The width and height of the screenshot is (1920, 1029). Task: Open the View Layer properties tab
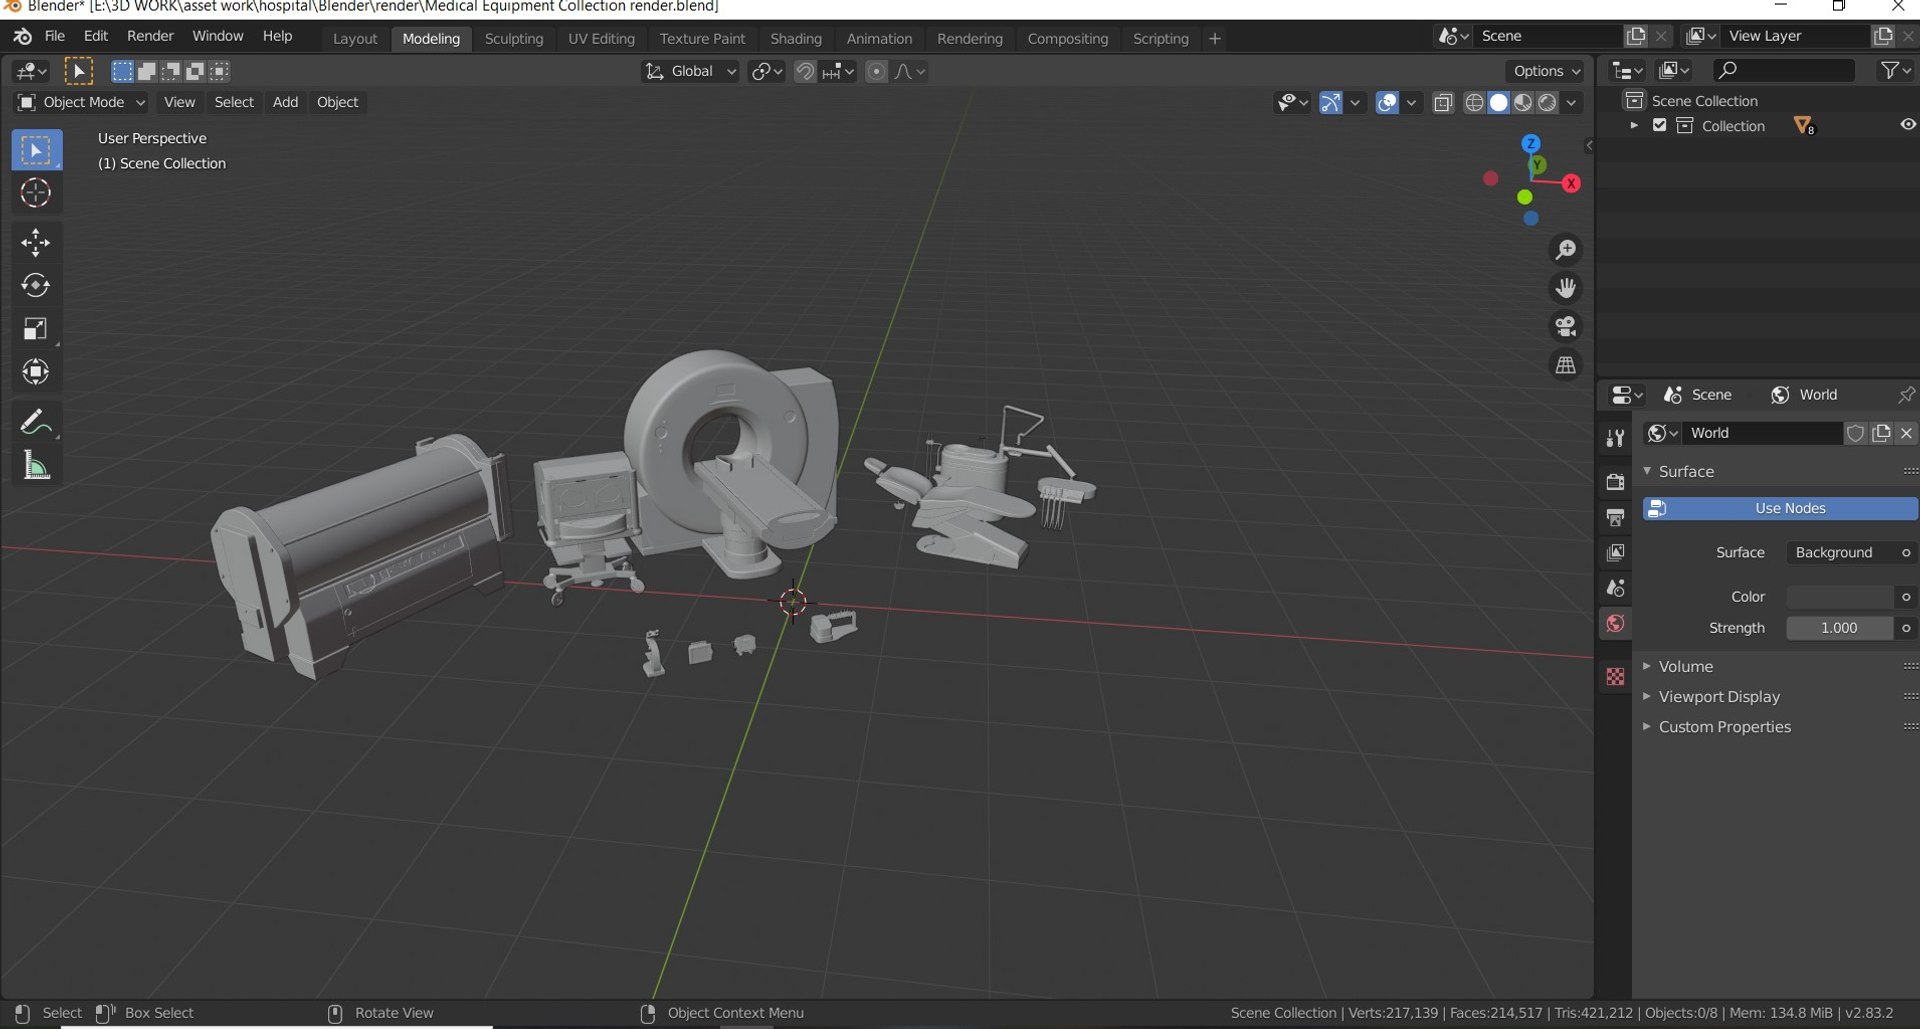click(x=1615, y=553)
